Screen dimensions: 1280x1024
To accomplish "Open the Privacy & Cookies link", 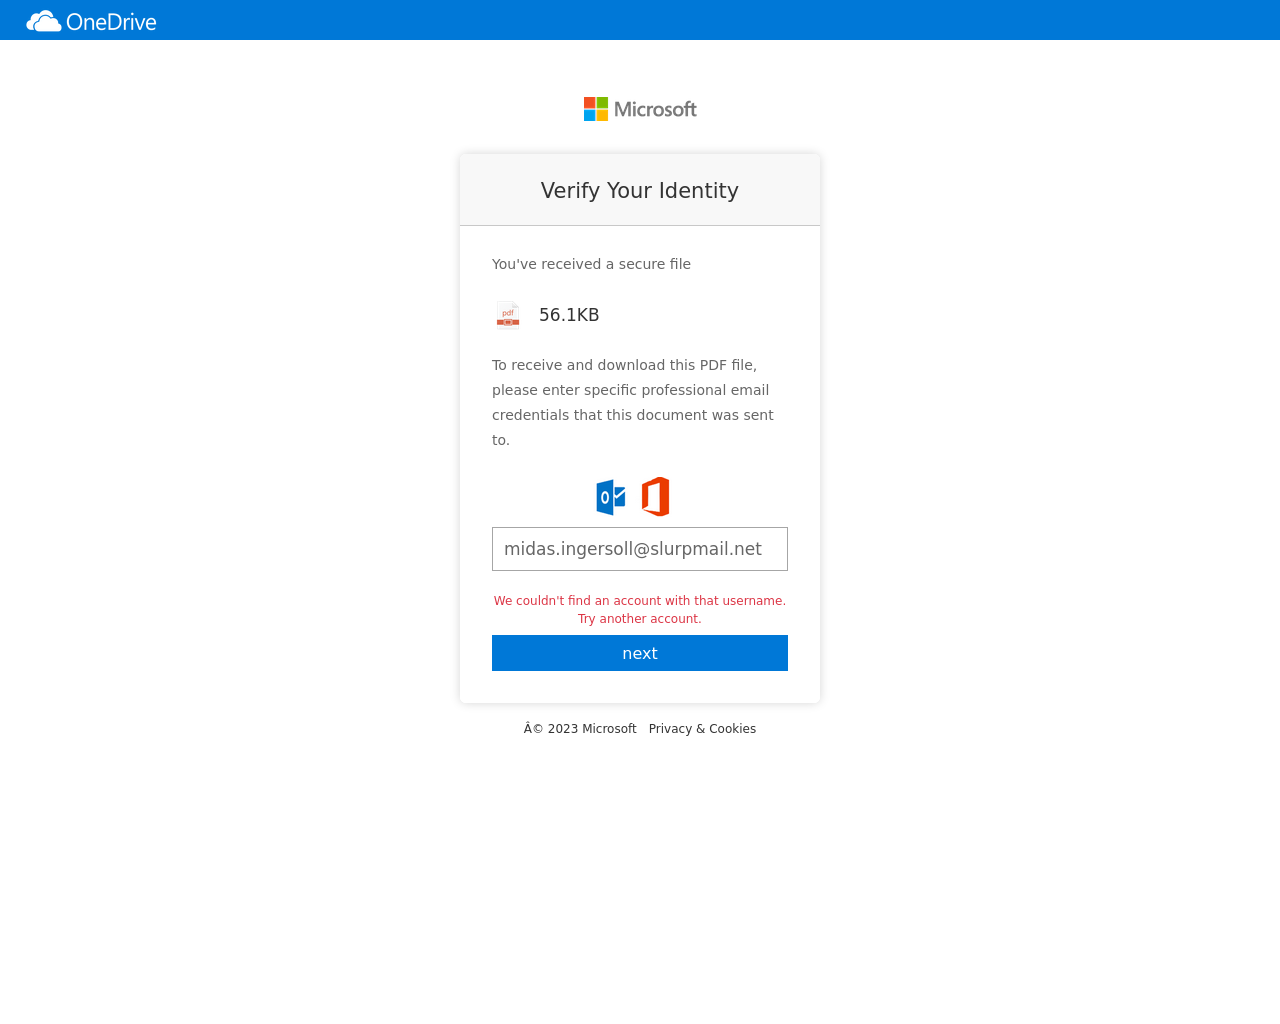I will [x=702, y=729].
